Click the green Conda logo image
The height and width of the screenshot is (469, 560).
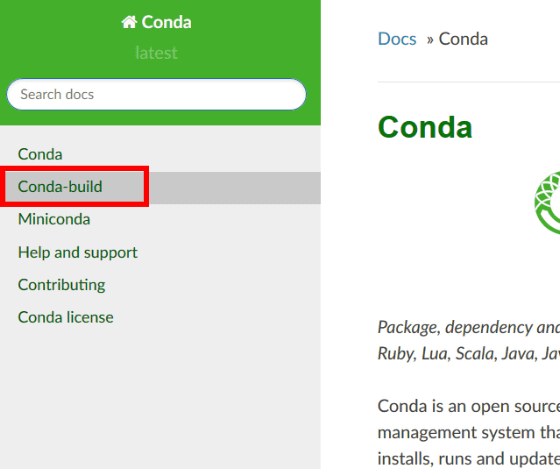pyautogui.click(x=548, y=203)
